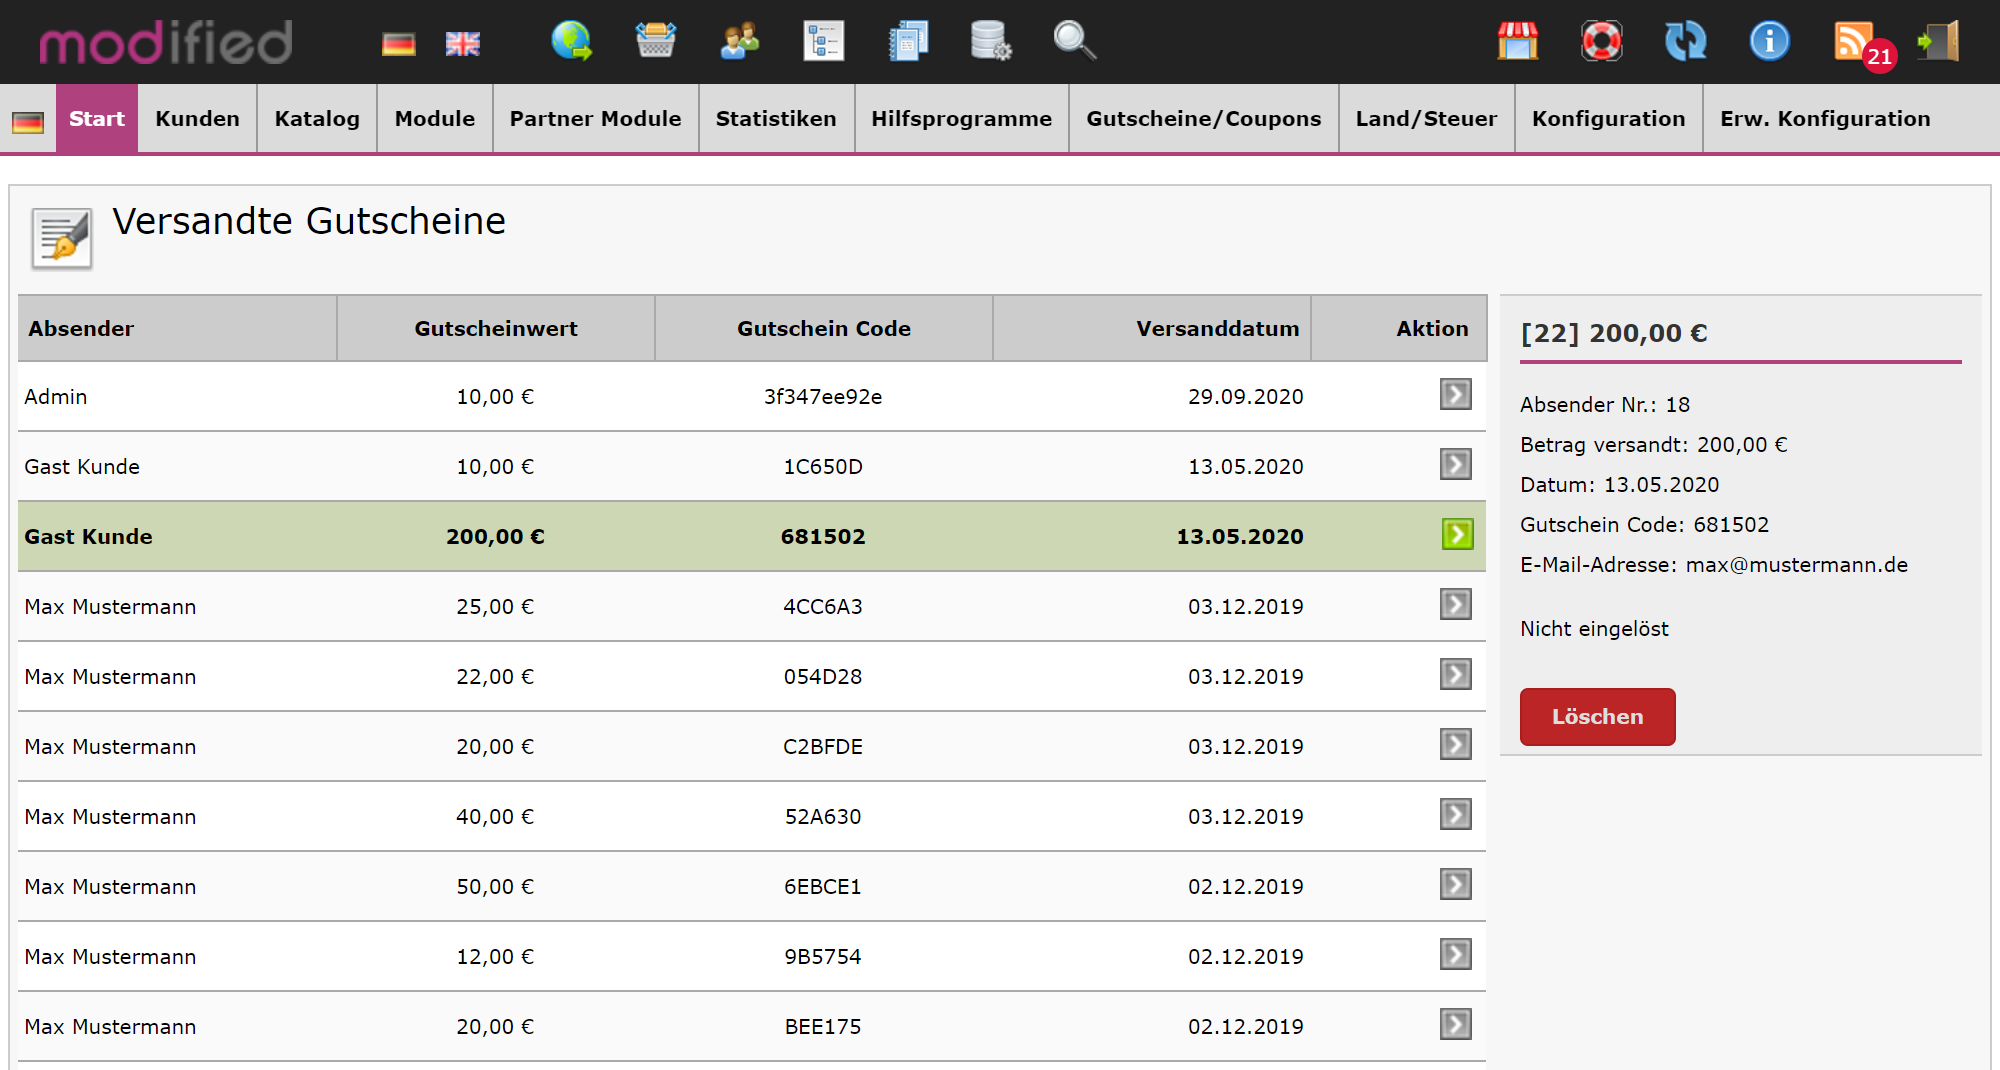Click the database settings icon
Image resolution: width=2000 pixels, height=1070 pixels.
[990, 42]
